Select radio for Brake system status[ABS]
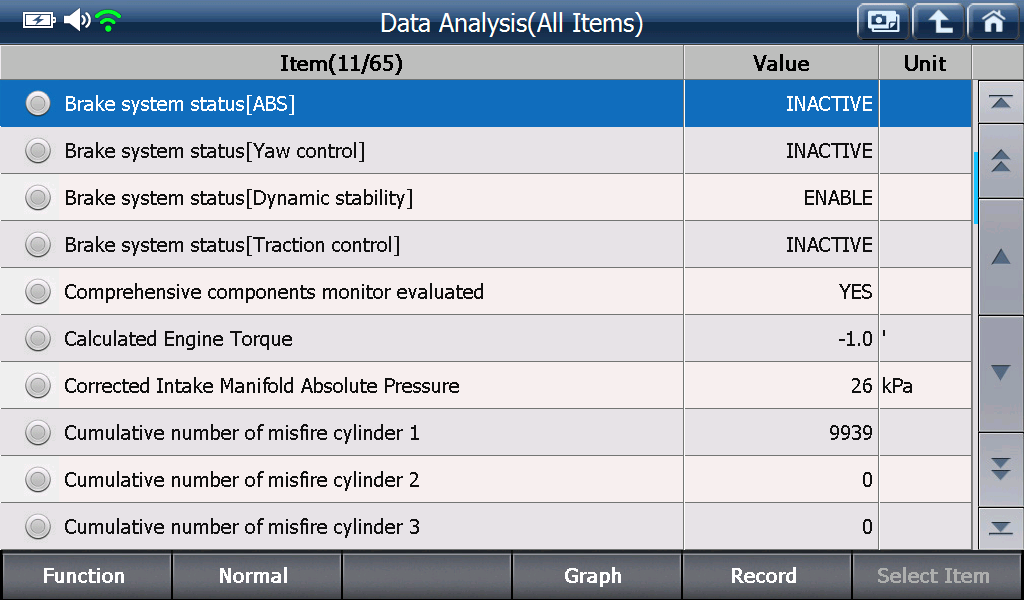 tap(38, 104)
